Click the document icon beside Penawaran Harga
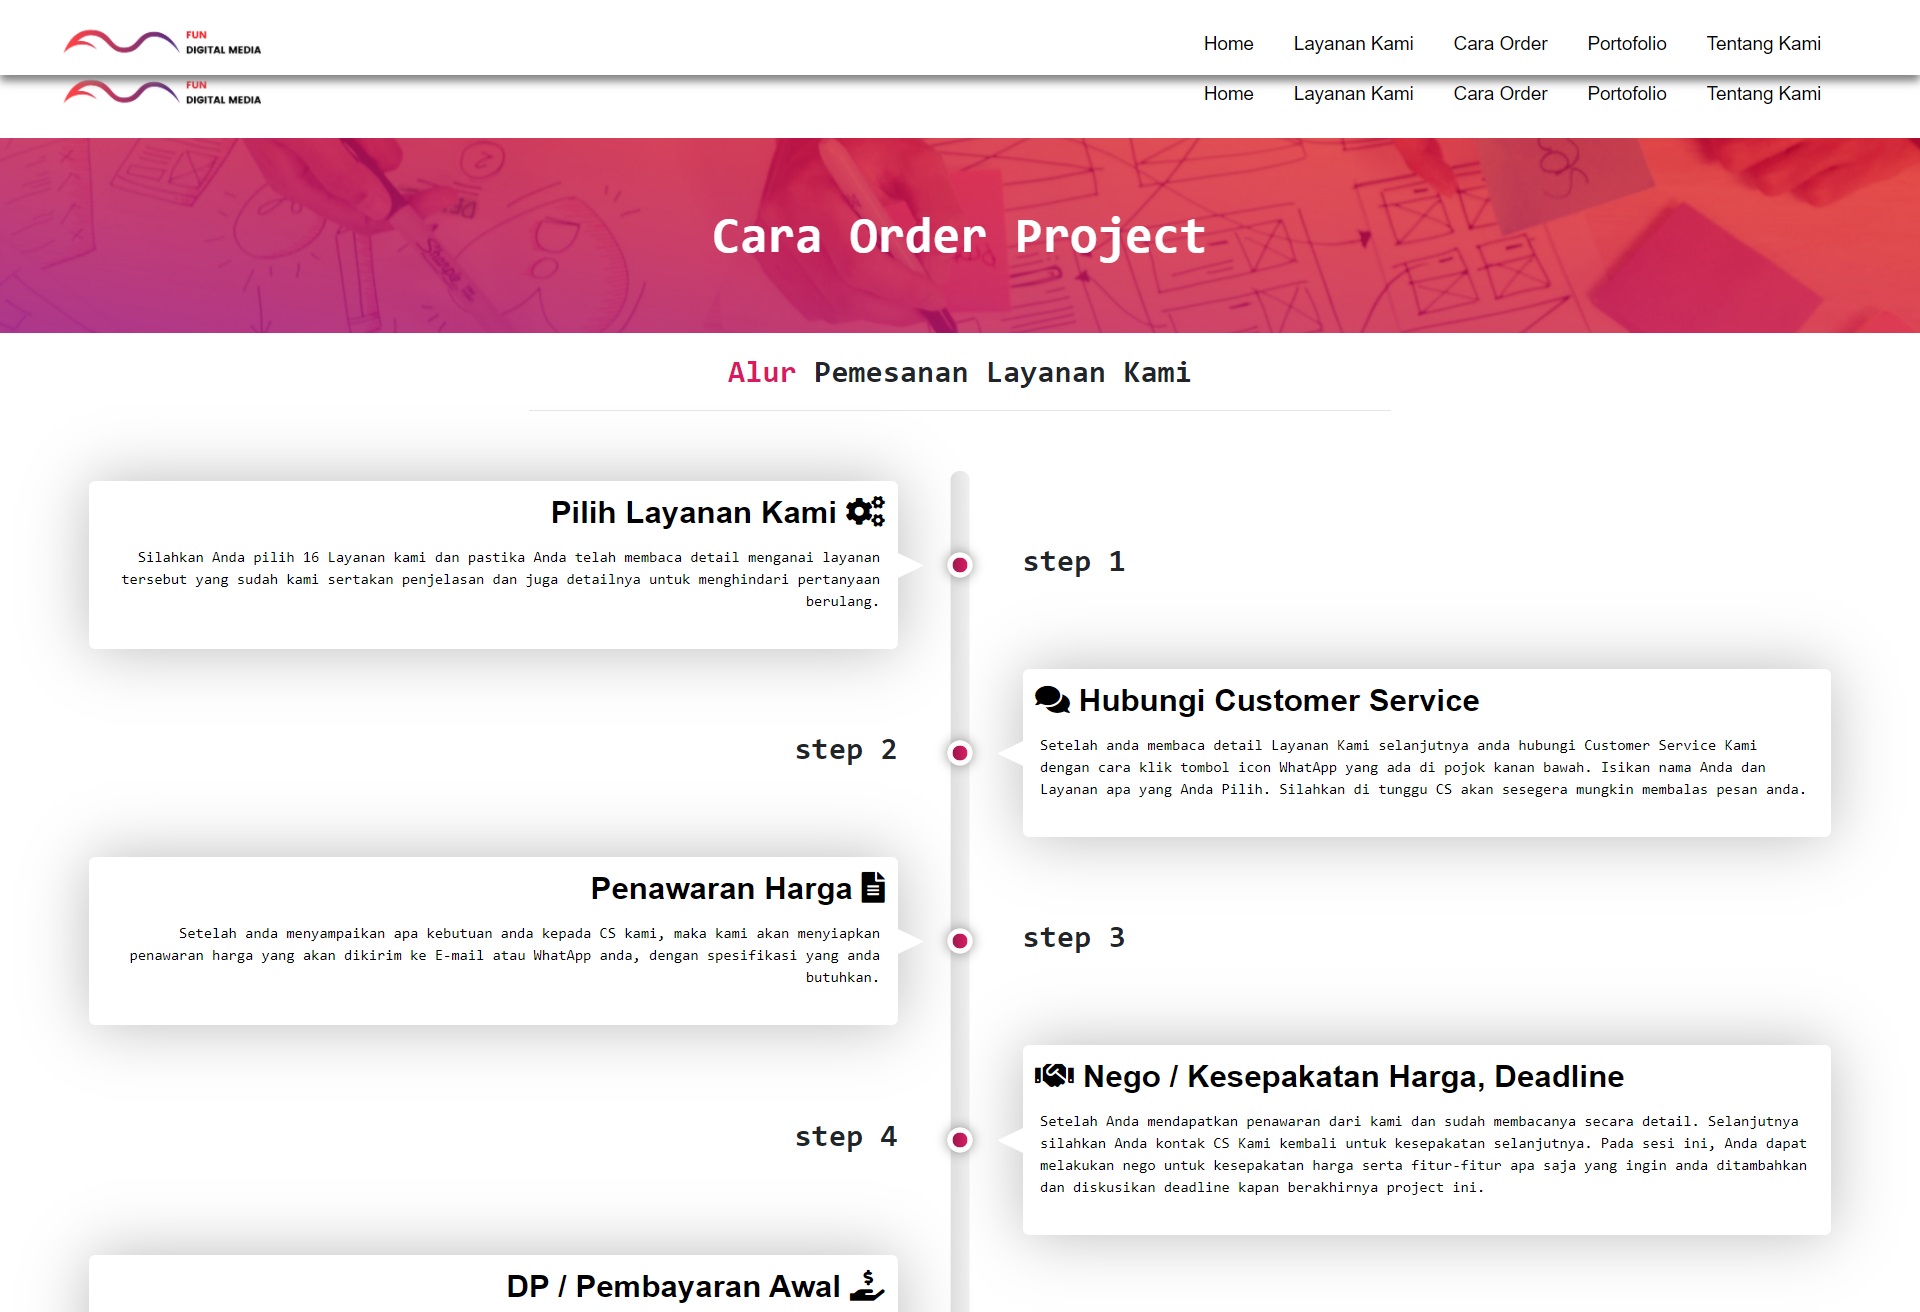This screenshot has height=1312, width=1920. (873, 887)
